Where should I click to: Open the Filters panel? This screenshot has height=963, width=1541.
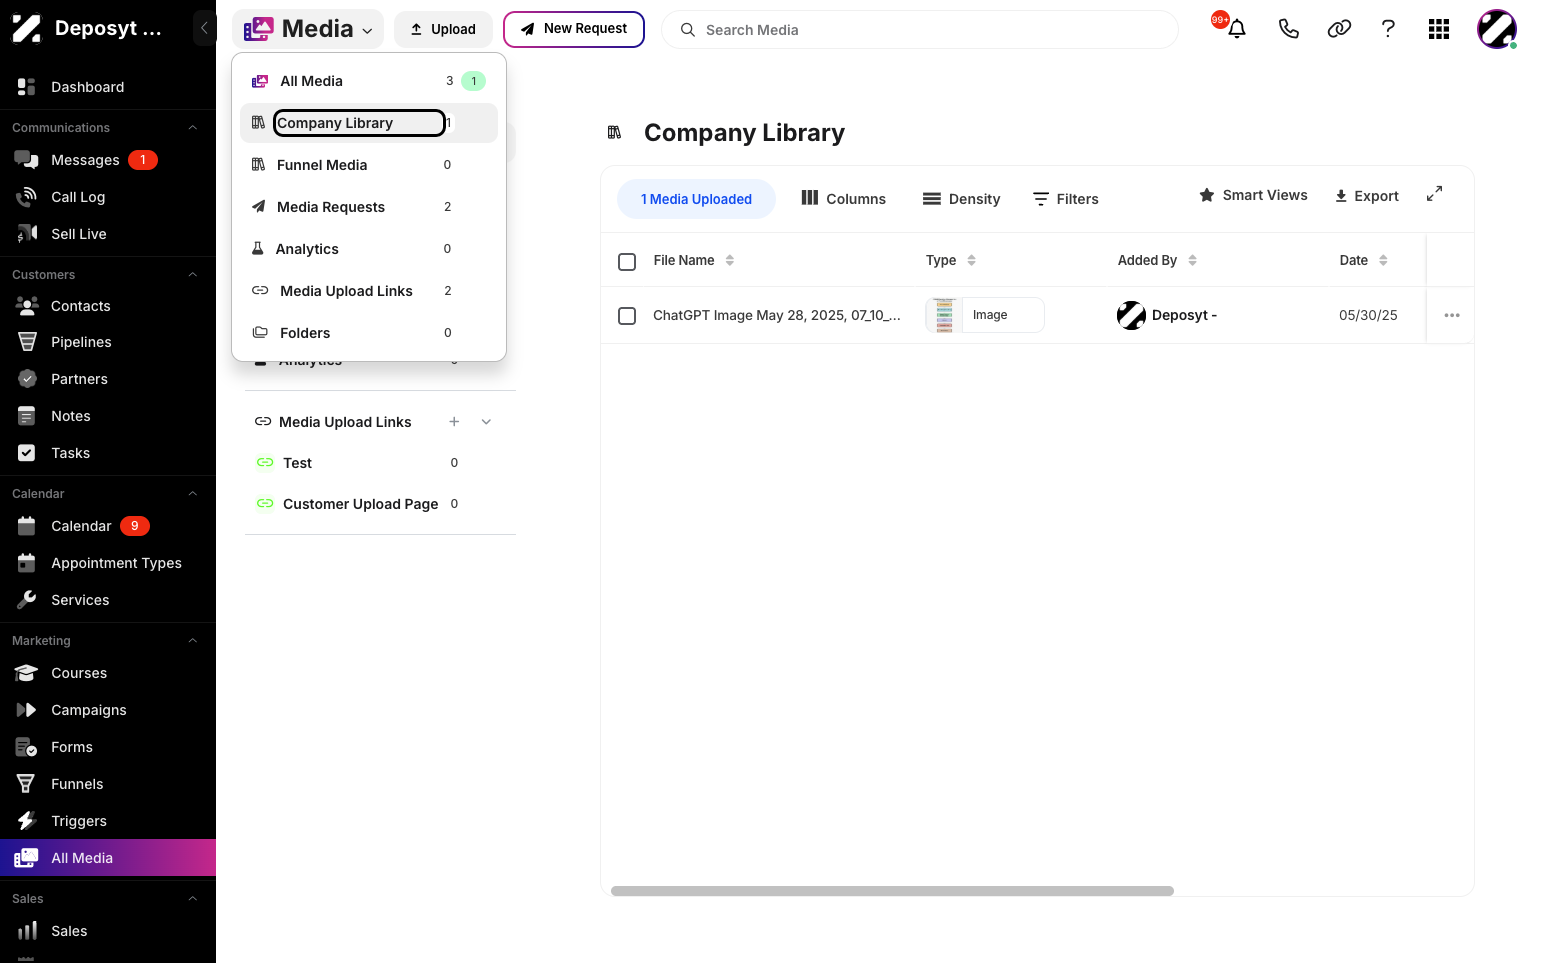pyautogui.click(x=1066, y=199)
